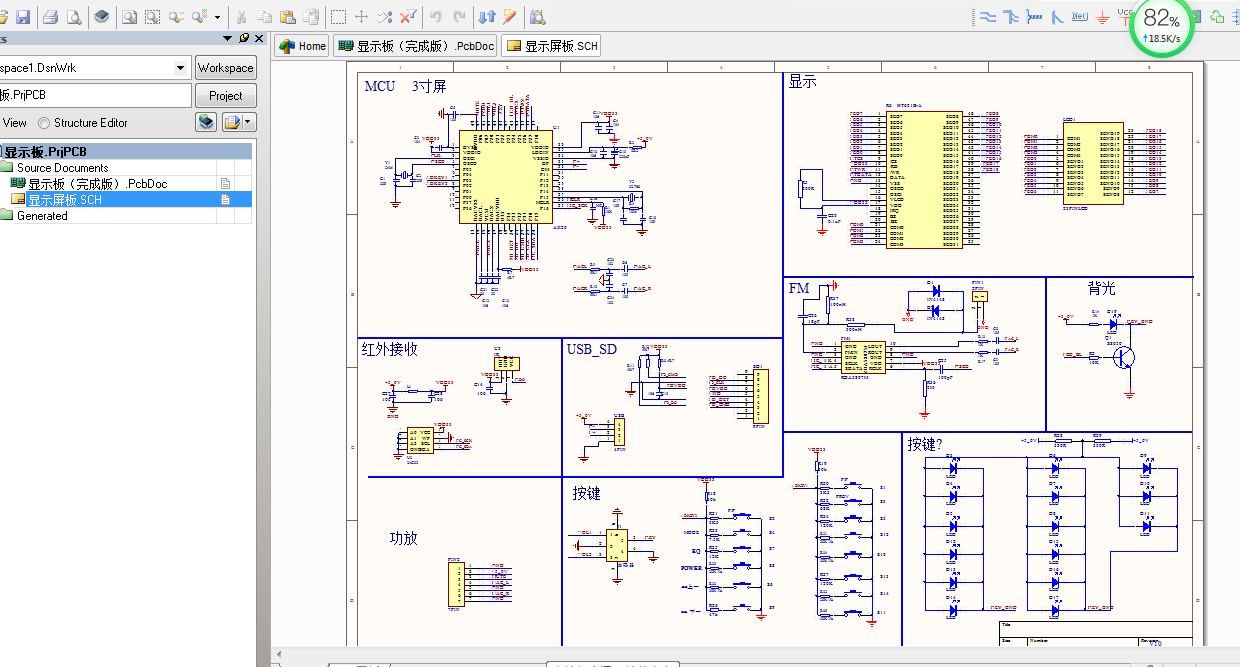1240x667 pixels.
Task: Open workspace DsnWrk dropdown list
Action: pyautogui.click(x=180, y=68)
